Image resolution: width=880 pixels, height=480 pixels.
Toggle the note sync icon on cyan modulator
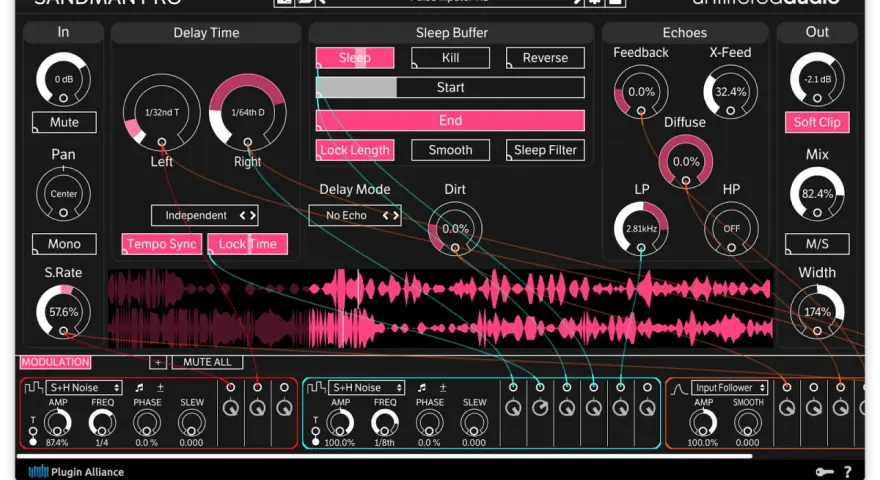click(422, 387)
